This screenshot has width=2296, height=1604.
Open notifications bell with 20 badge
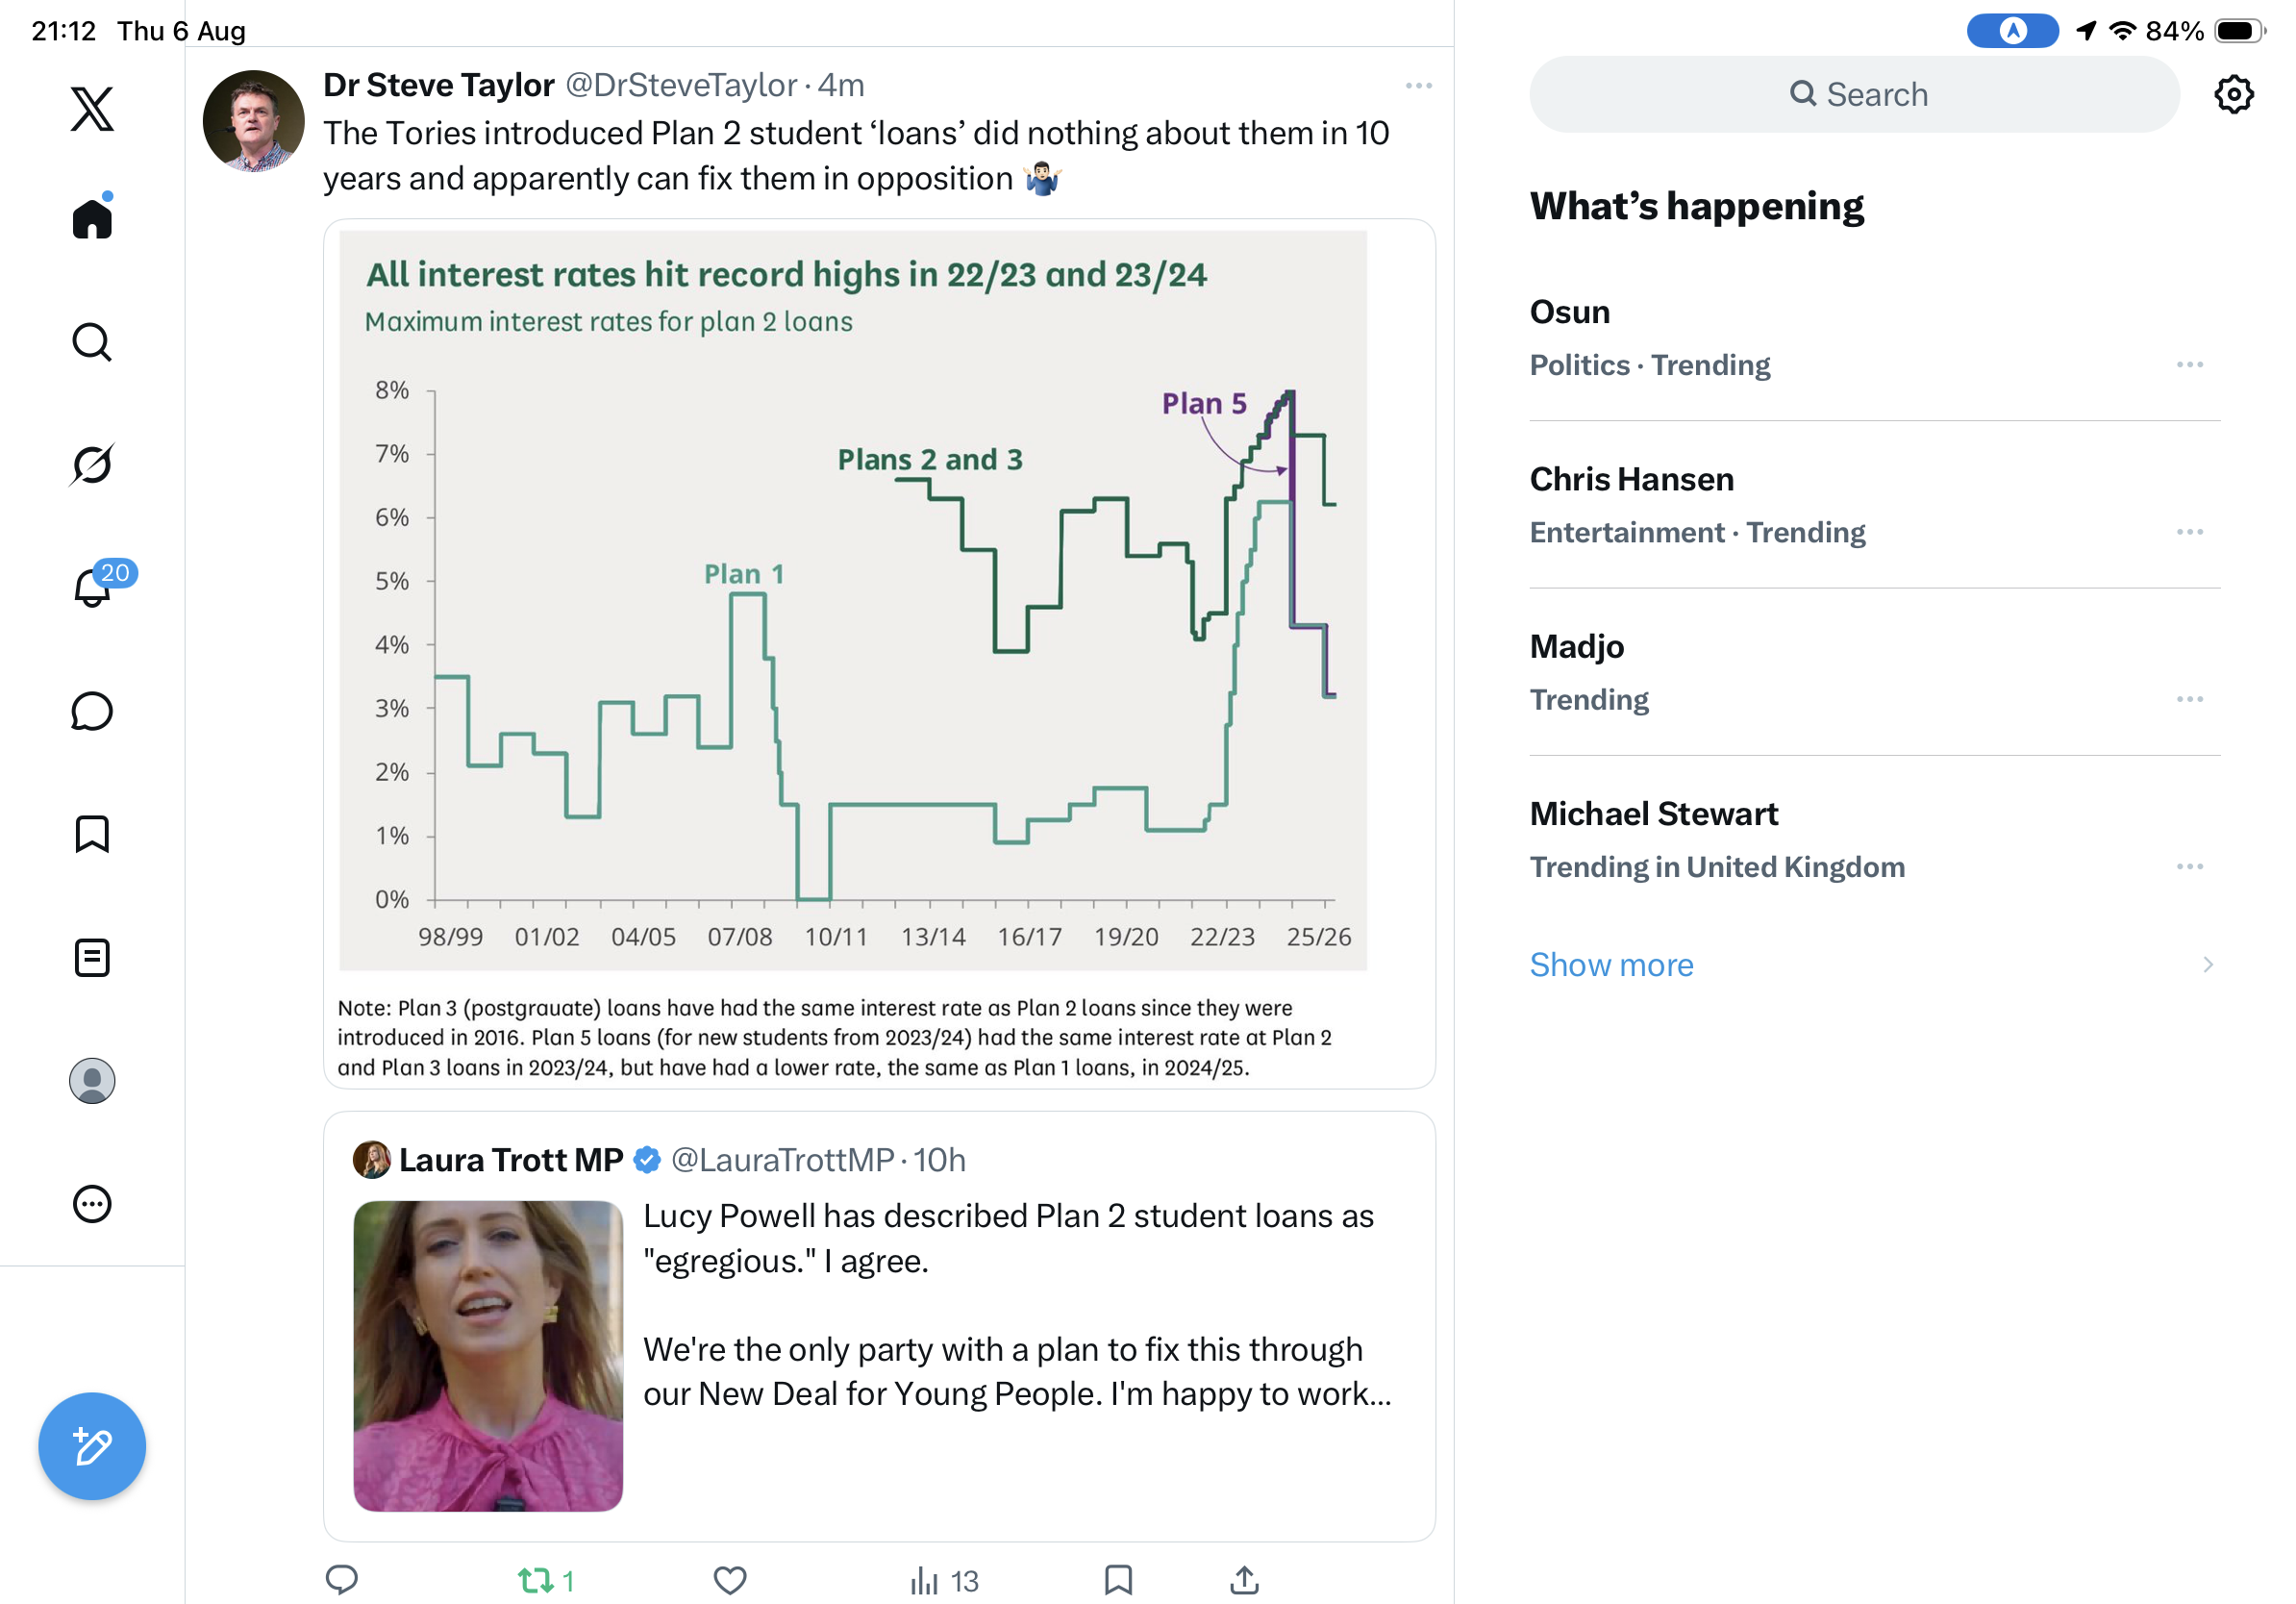(92, 588)
